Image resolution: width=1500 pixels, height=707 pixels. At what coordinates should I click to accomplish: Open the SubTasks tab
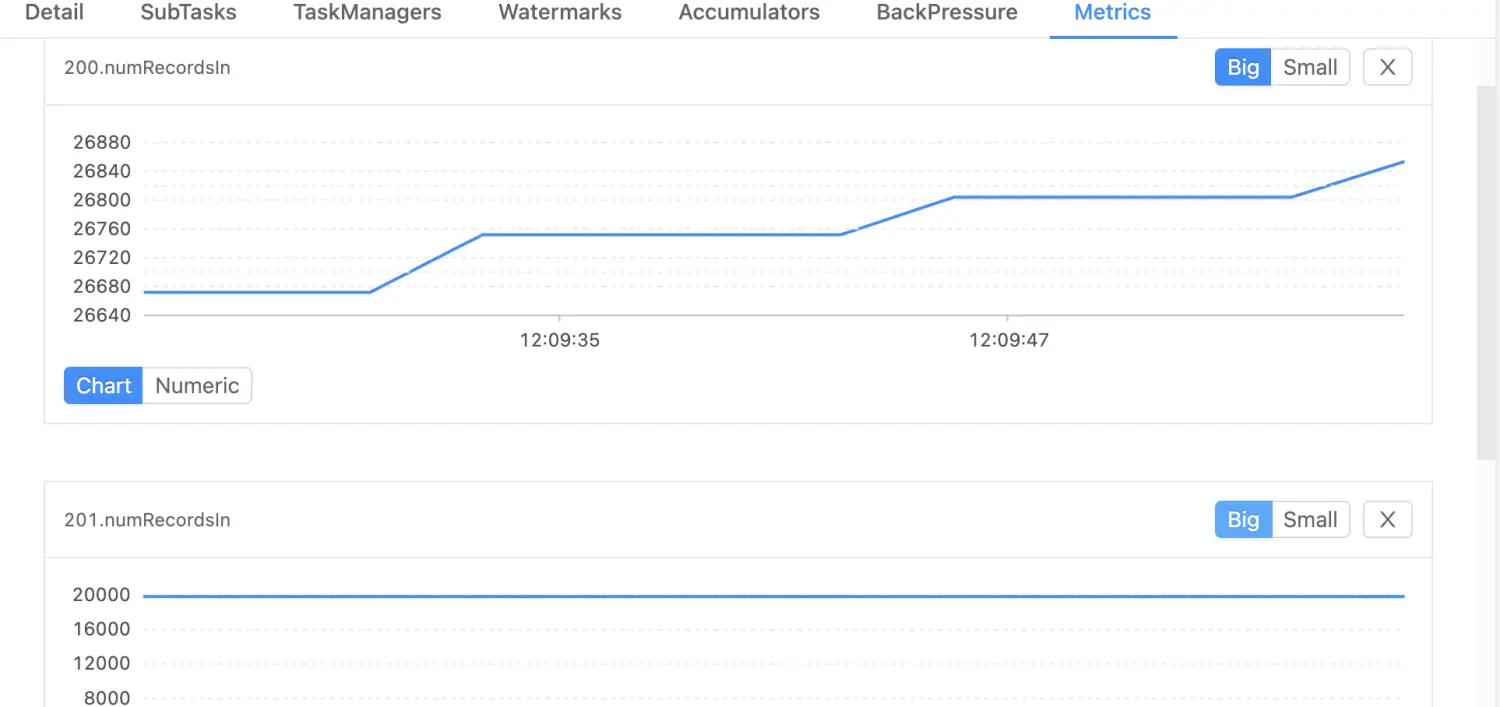(188, 13)
